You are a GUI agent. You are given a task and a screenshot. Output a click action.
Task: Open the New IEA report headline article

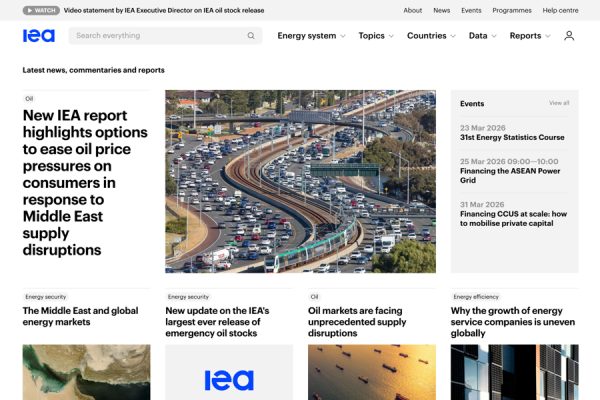pyautogui.click(x=85, y=183)
